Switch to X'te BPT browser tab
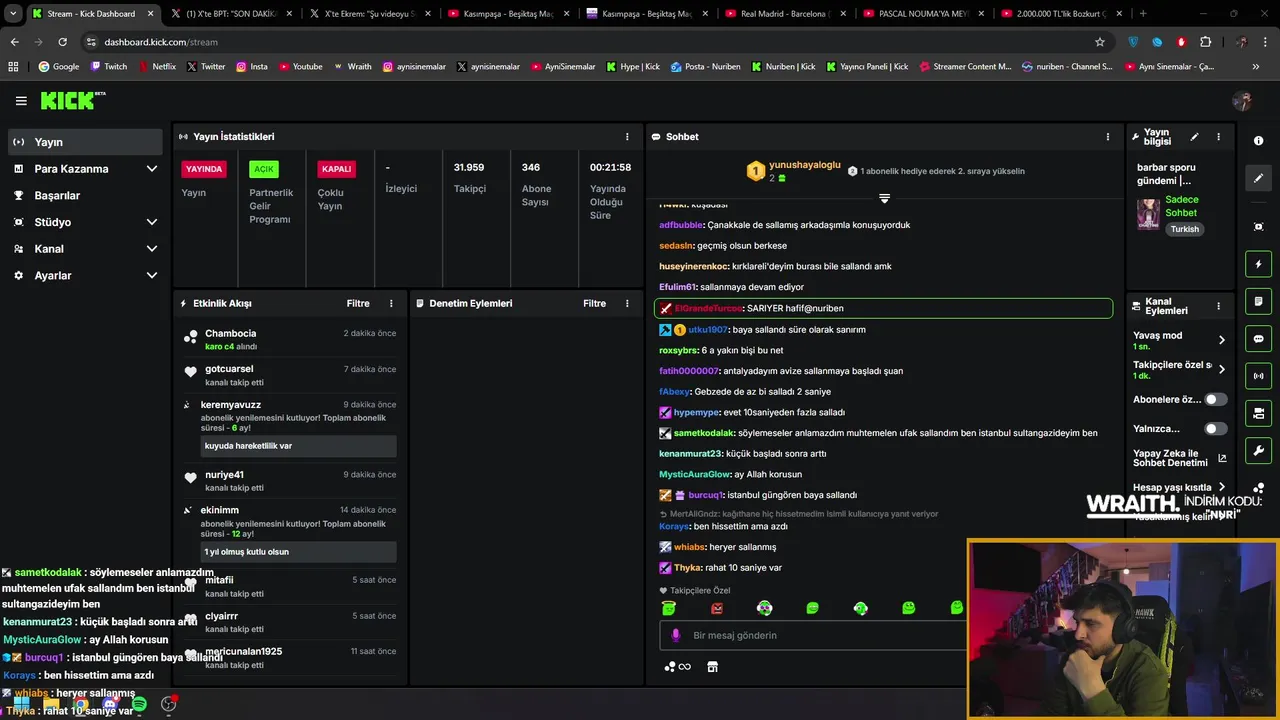The height and width of the screenshot is (720, 1280). tap(230, 14)
